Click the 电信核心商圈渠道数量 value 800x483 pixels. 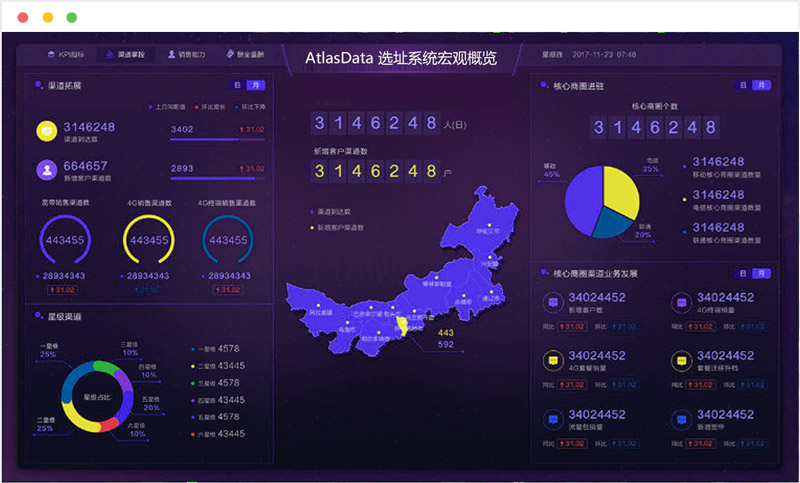[x=718, y=195]
